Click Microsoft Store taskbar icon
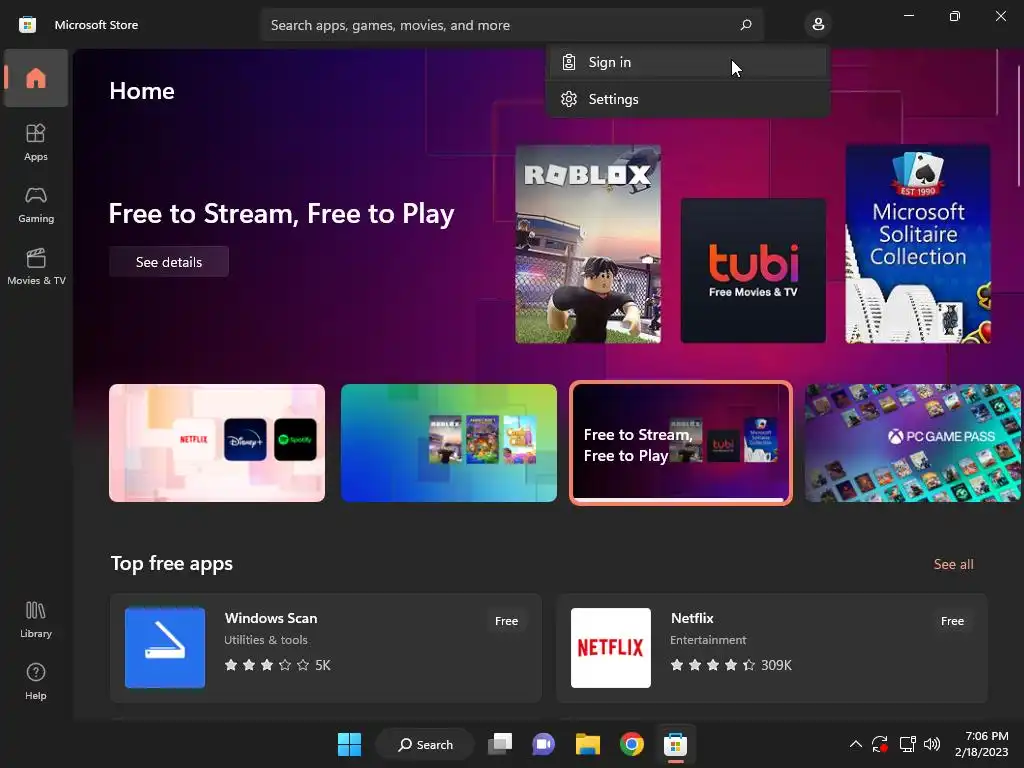 [675, 744]
